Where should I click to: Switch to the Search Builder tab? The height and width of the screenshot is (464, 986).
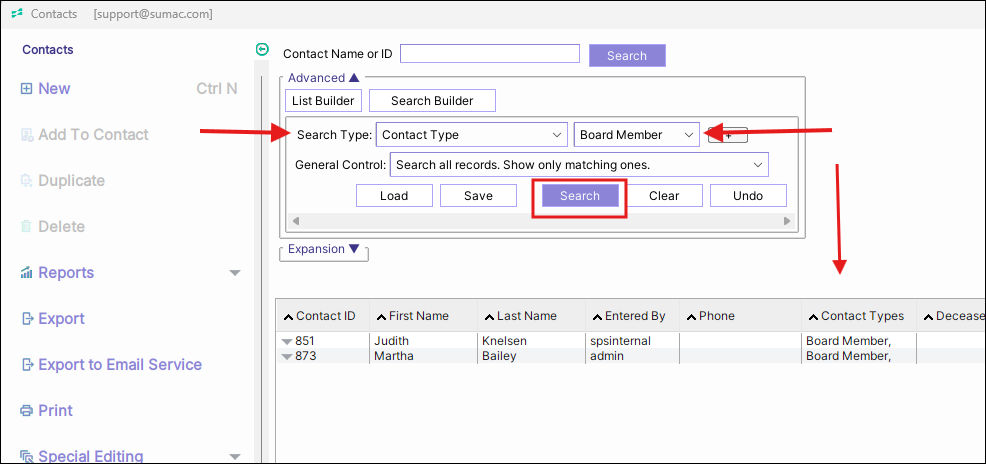[x=432, y=101]
